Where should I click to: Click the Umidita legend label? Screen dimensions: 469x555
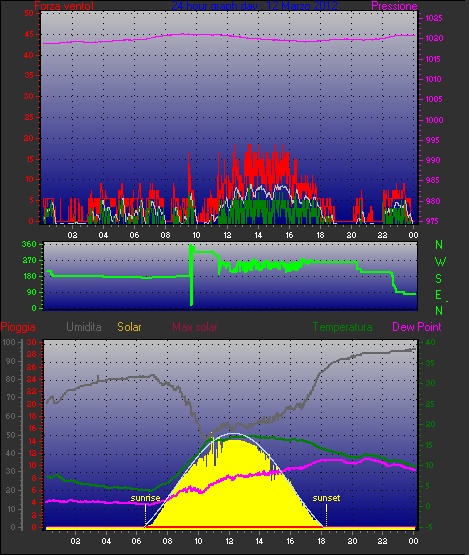(x=84, y=327)
